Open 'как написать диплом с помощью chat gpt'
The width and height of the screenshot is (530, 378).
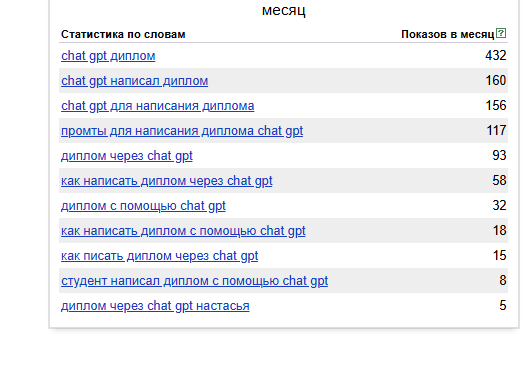(x=183, y=231)
